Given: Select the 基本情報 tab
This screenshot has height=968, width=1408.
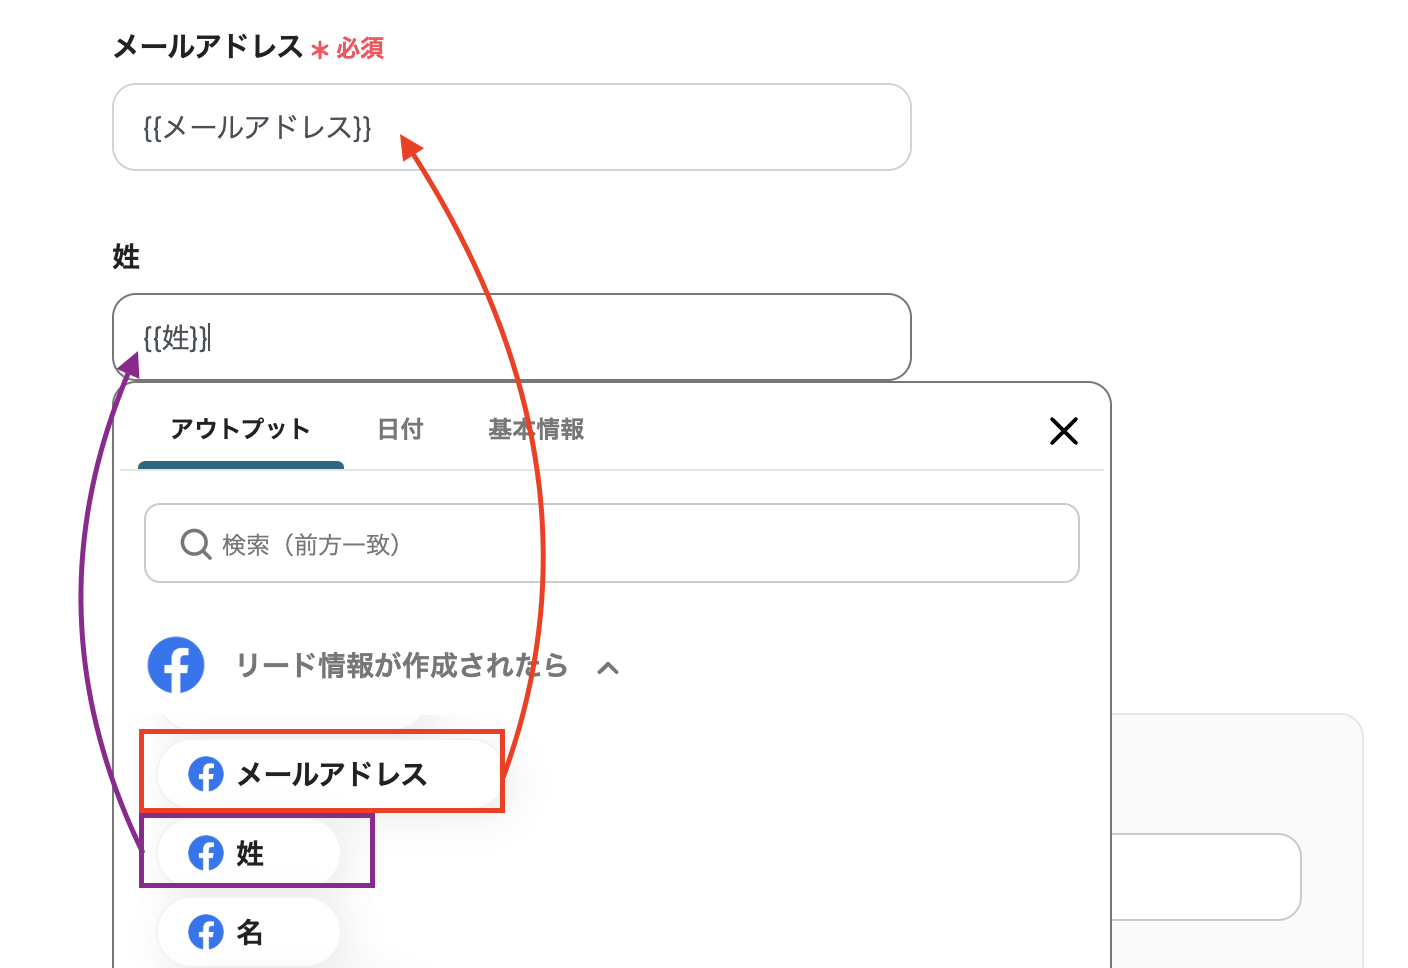Looking at the screenshot, I should (536, 430).
